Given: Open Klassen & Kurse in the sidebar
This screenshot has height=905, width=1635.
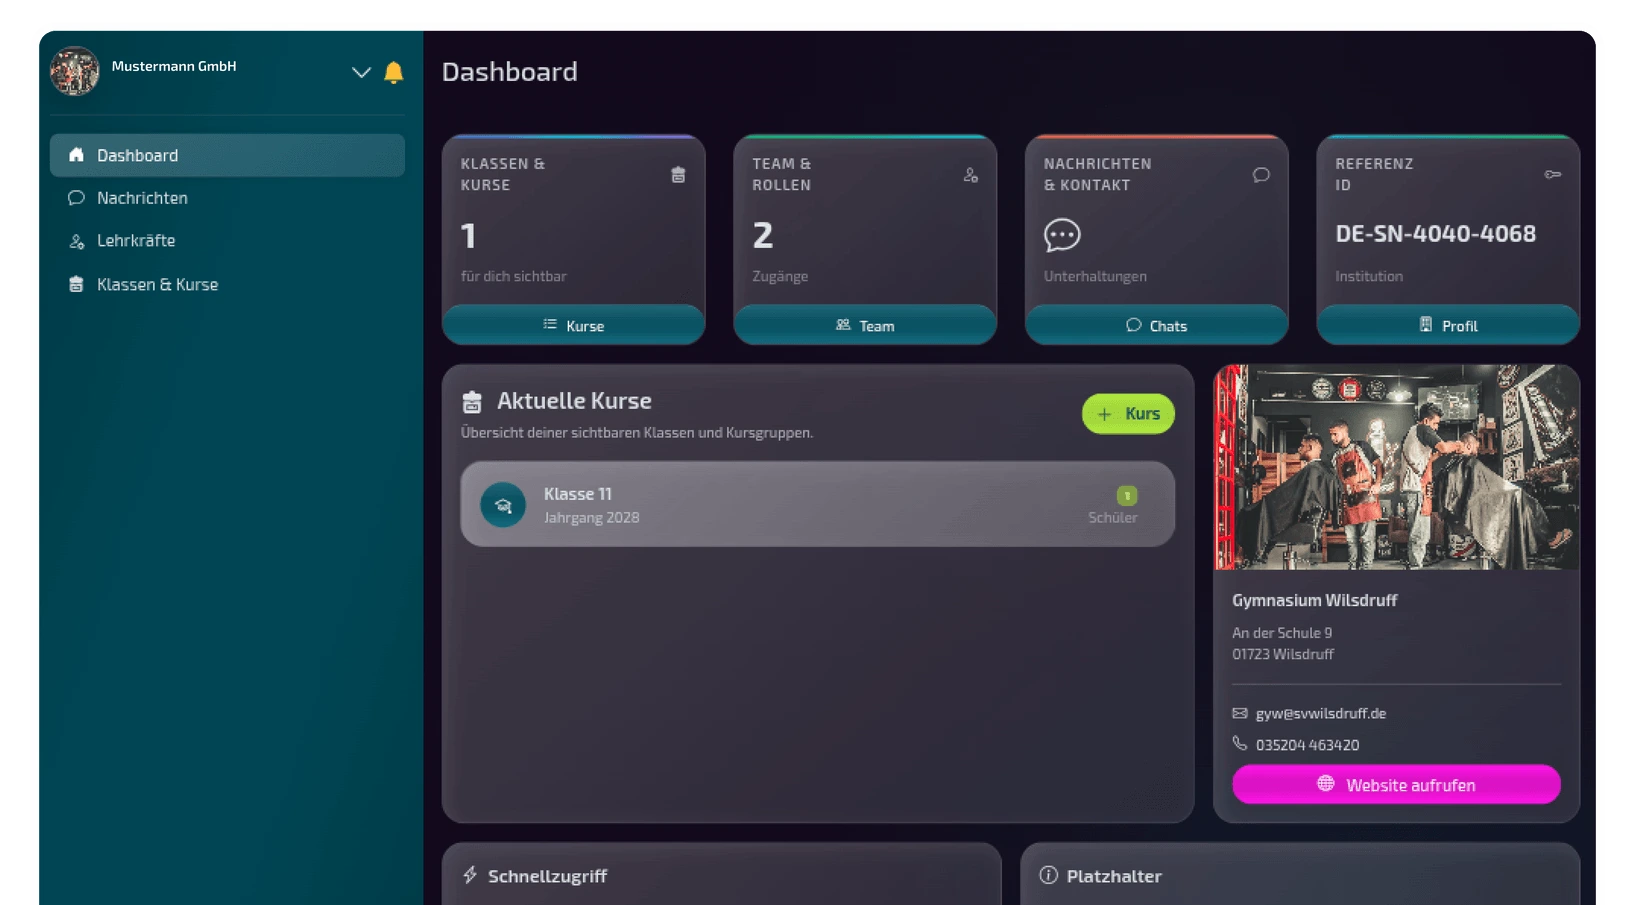Looking at the screenshot, I should pos(227,284).
